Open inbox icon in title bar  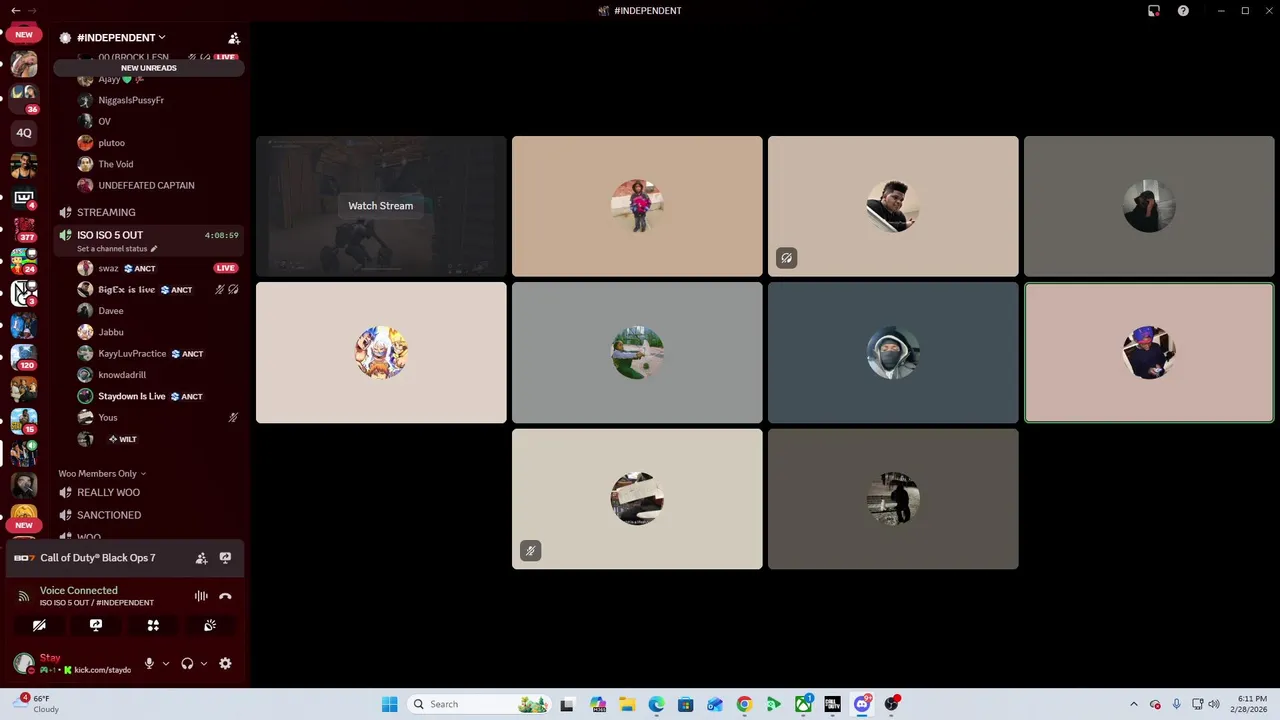point(1154,11)
